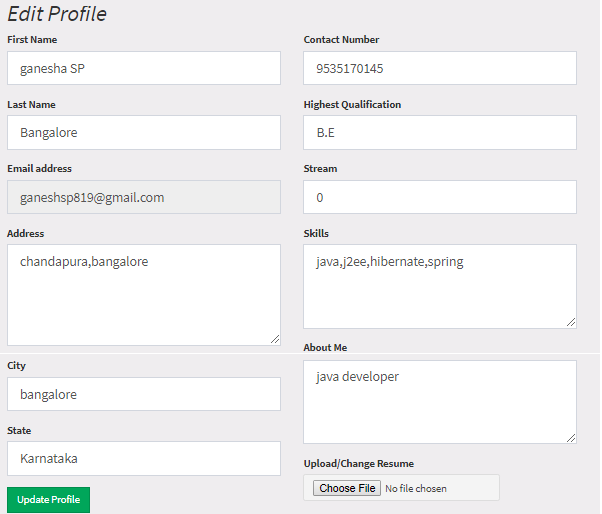Click the About Me text area
Image resolution: width=602 pixels, height=514 pixels.
click(x=440, y=402)
